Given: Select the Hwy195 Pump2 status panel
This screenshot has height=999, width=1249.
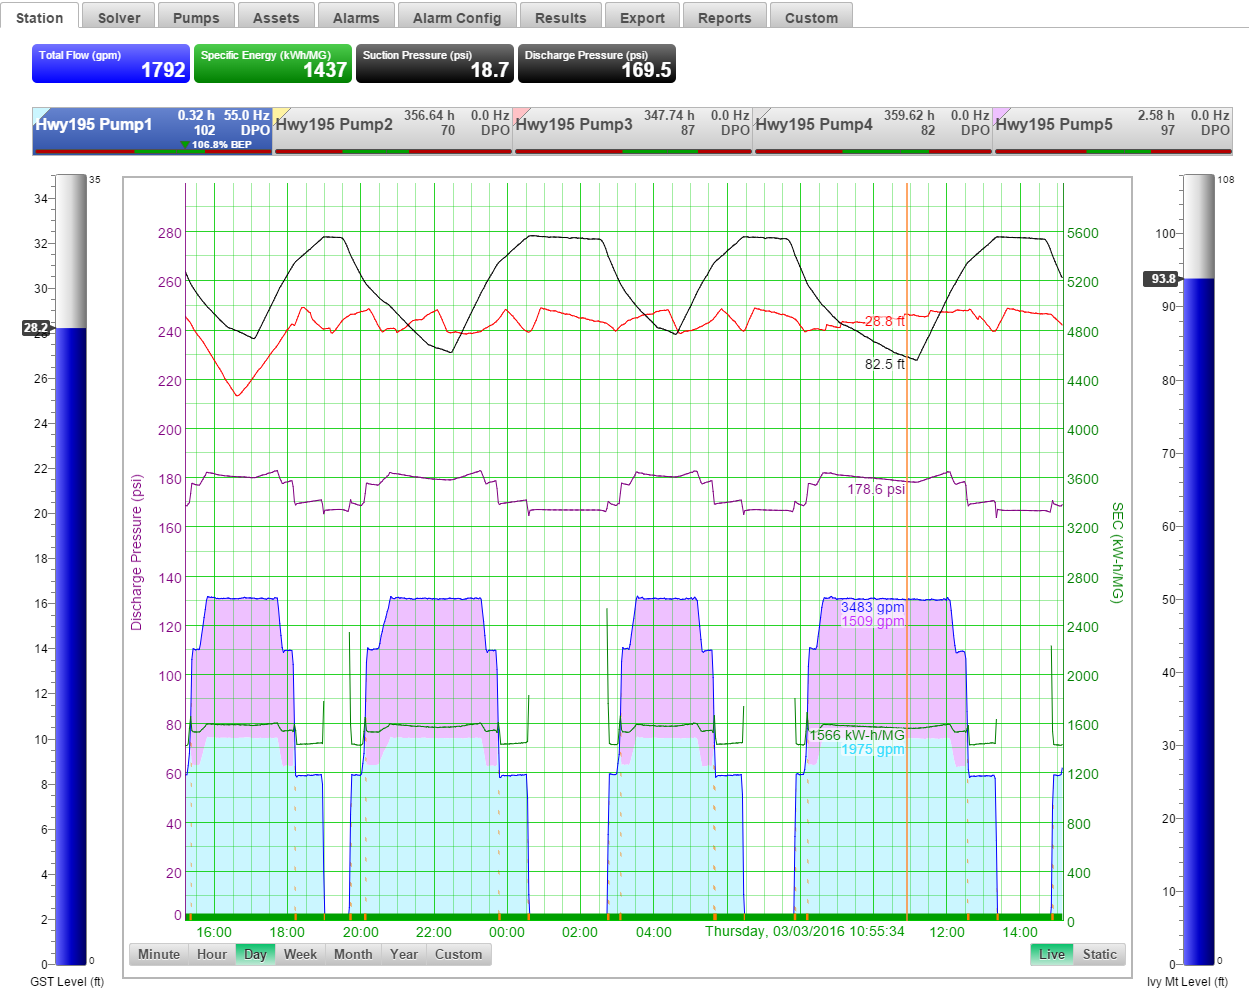Looking at the screenshot, I should pyautogui.click(x=393, y=130).
